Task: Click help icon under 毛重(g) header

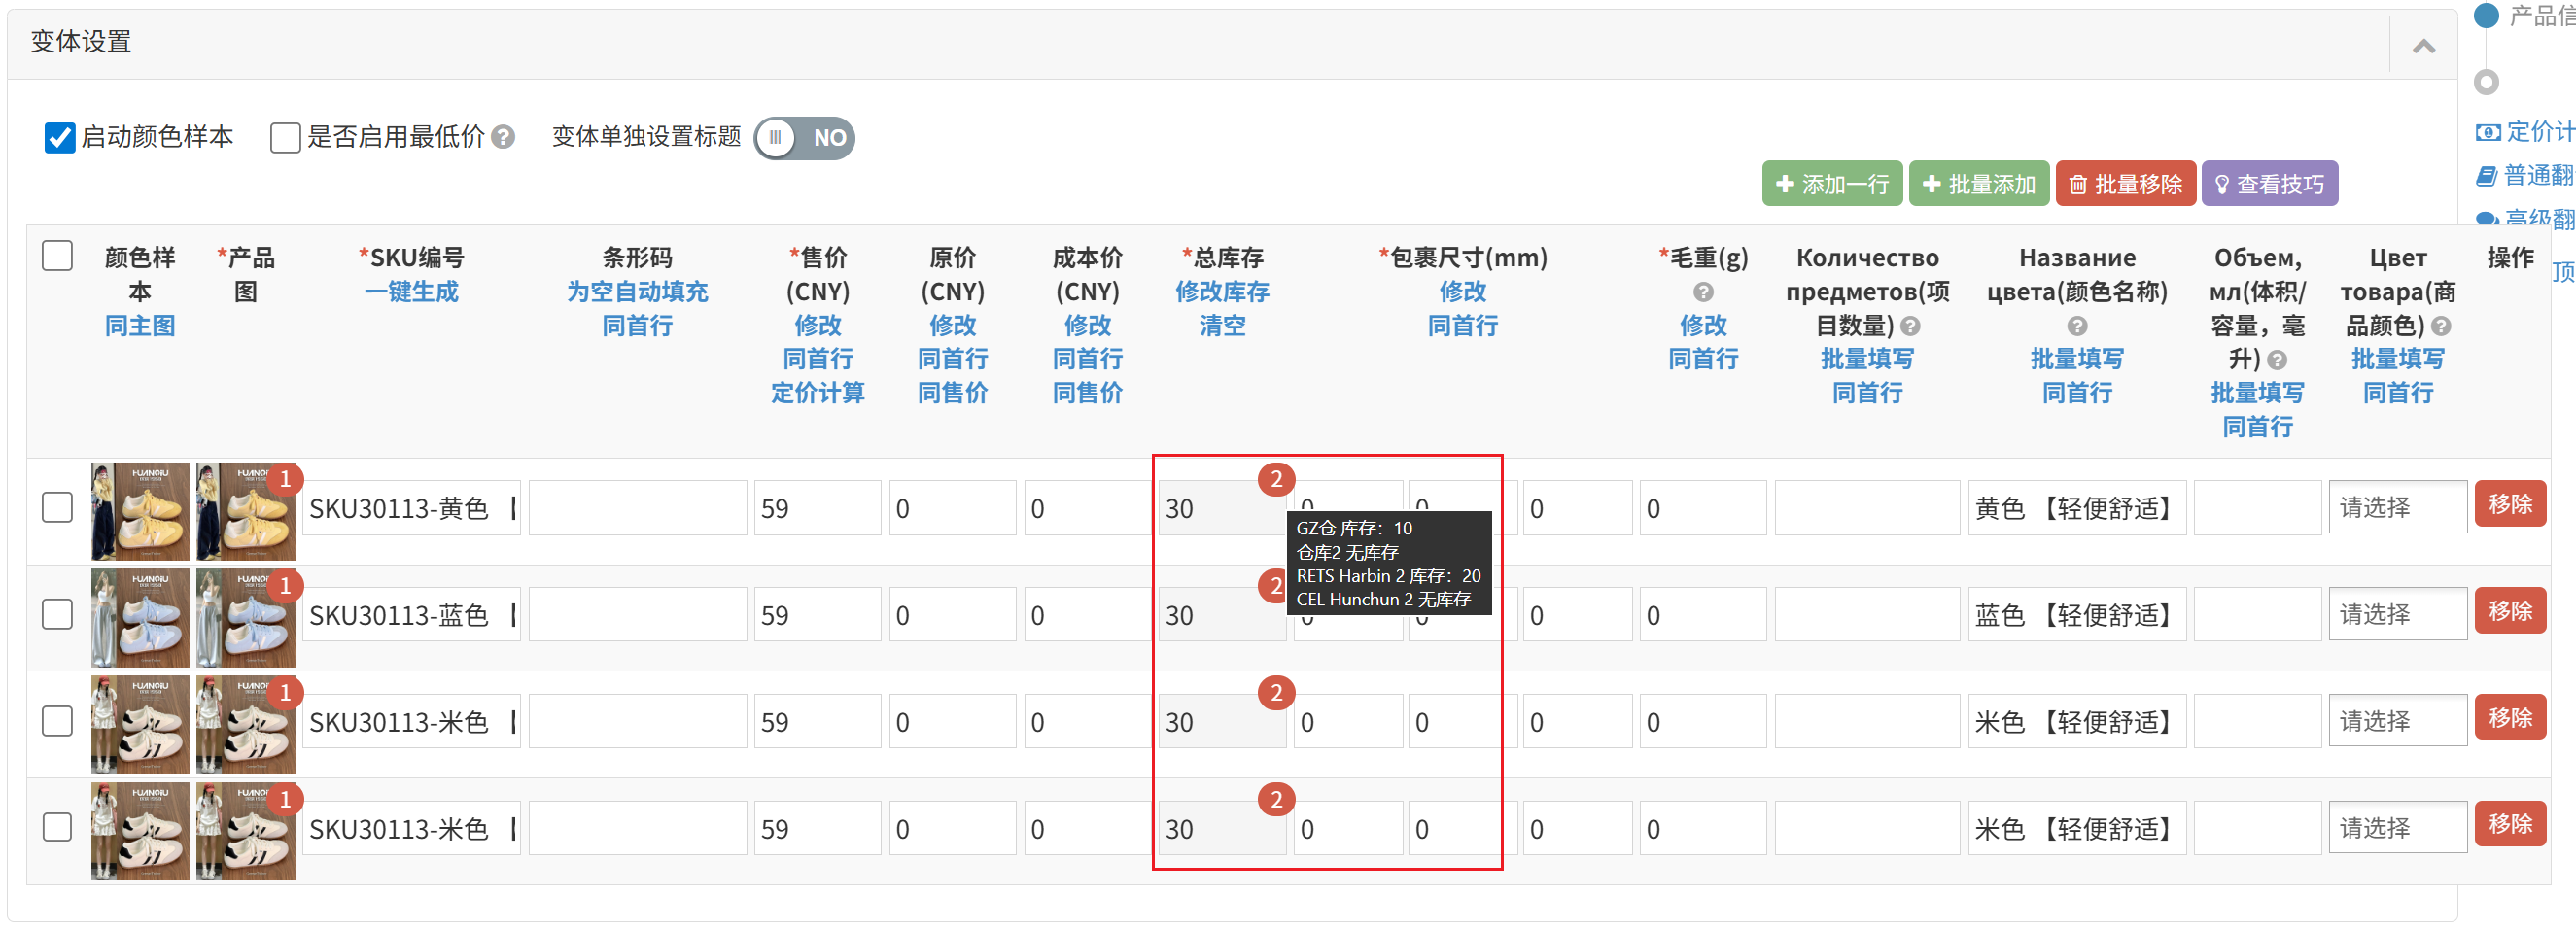Action: [1703, 292]
